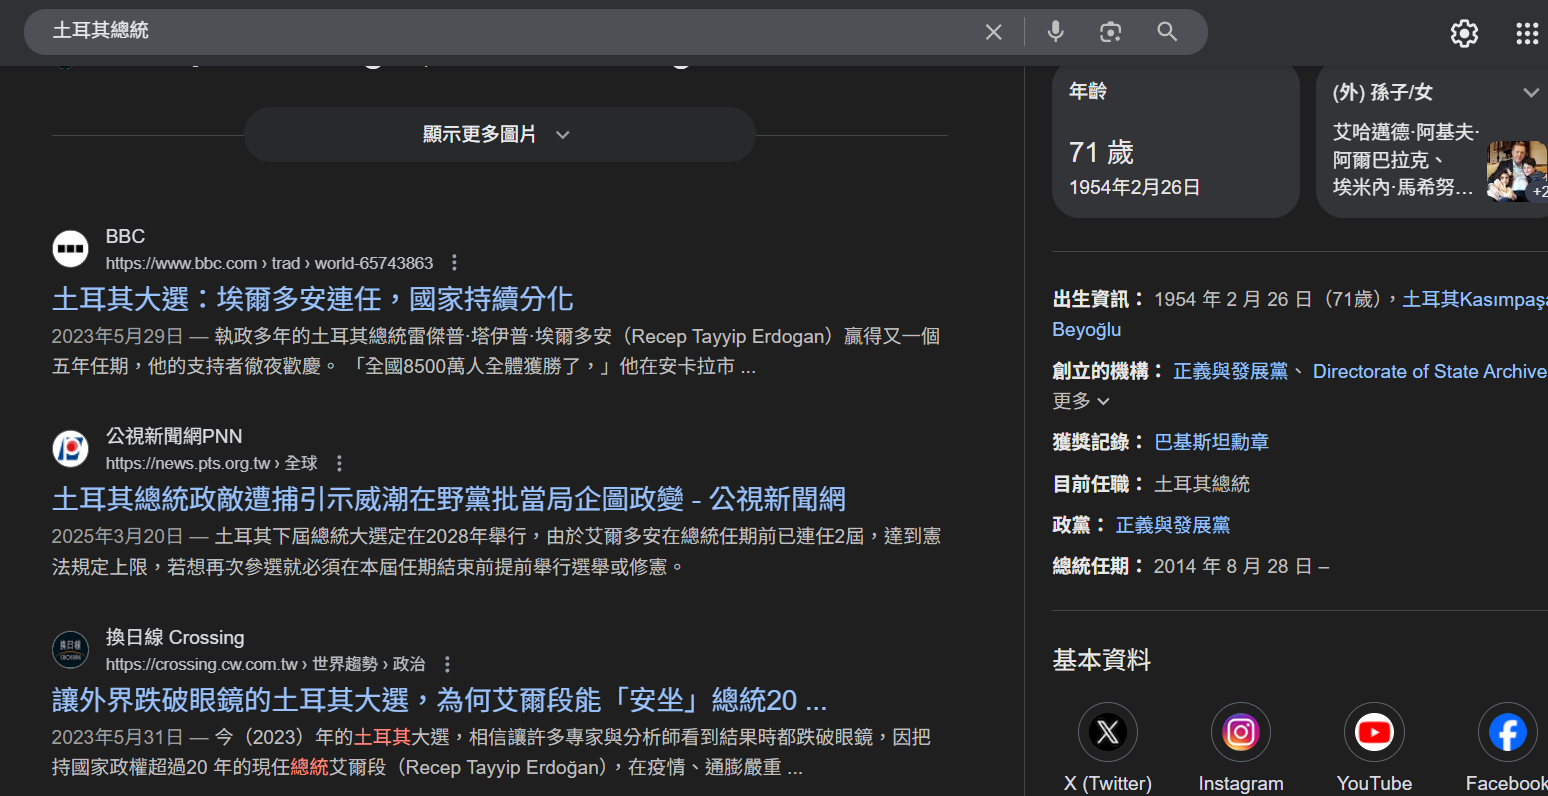Open the Google apps grid icon
Viewport: 1548px width, 796px height.
tap(1527, 33)
